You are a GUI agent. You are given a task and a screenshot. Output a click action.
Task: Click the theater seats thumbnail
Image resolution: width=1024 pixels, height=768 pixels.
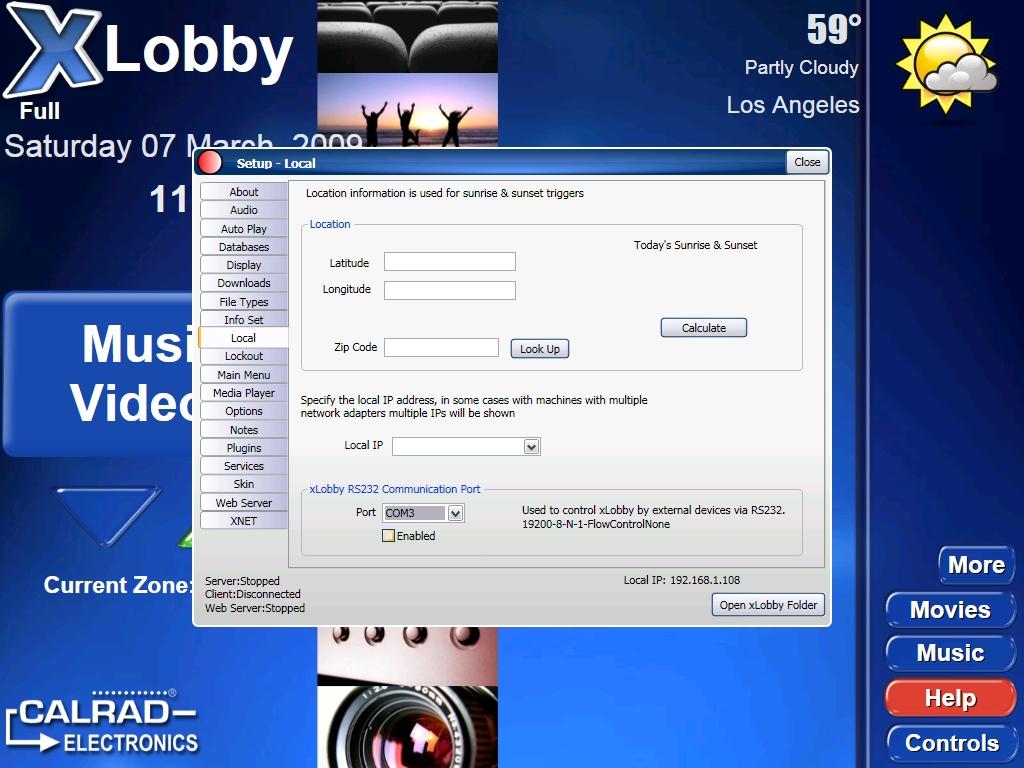click(x=408, y=36)
